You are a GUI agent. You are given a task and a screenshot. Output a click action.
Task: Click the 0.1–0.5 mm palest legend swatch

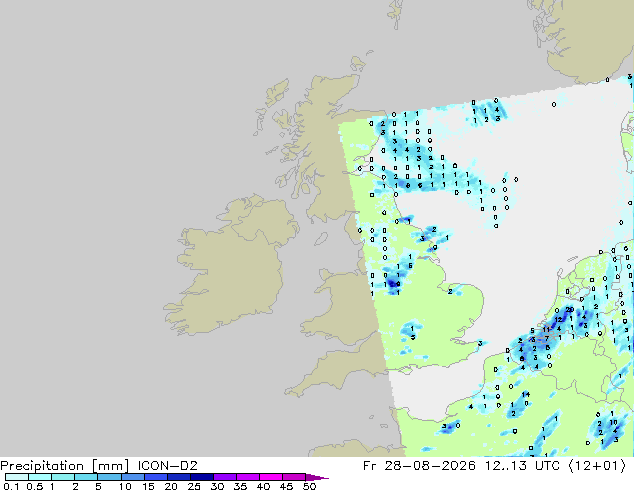[17, 477]
